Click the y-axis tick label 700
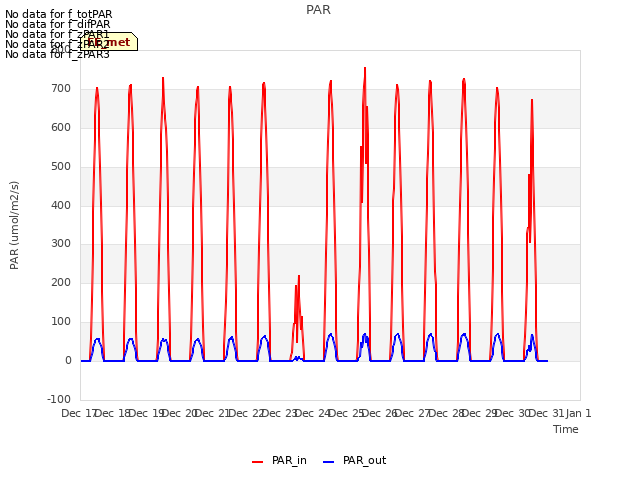This screenshot has height=480, width=640. pyautogui.click(x=61, y=89)
